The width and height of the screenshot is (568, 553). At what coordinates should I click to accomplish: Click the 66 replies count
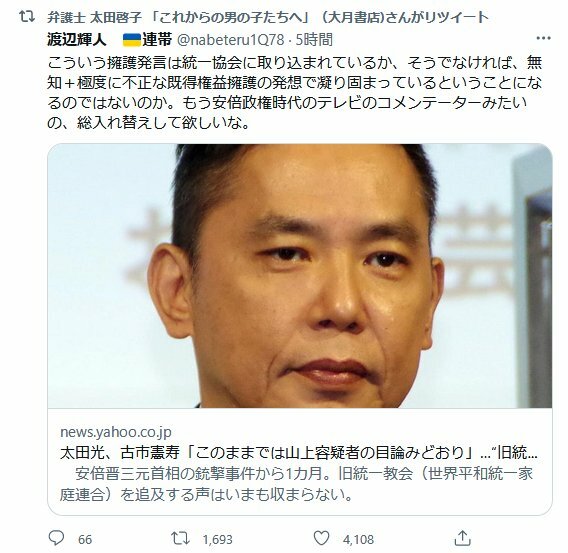(85, 540)
